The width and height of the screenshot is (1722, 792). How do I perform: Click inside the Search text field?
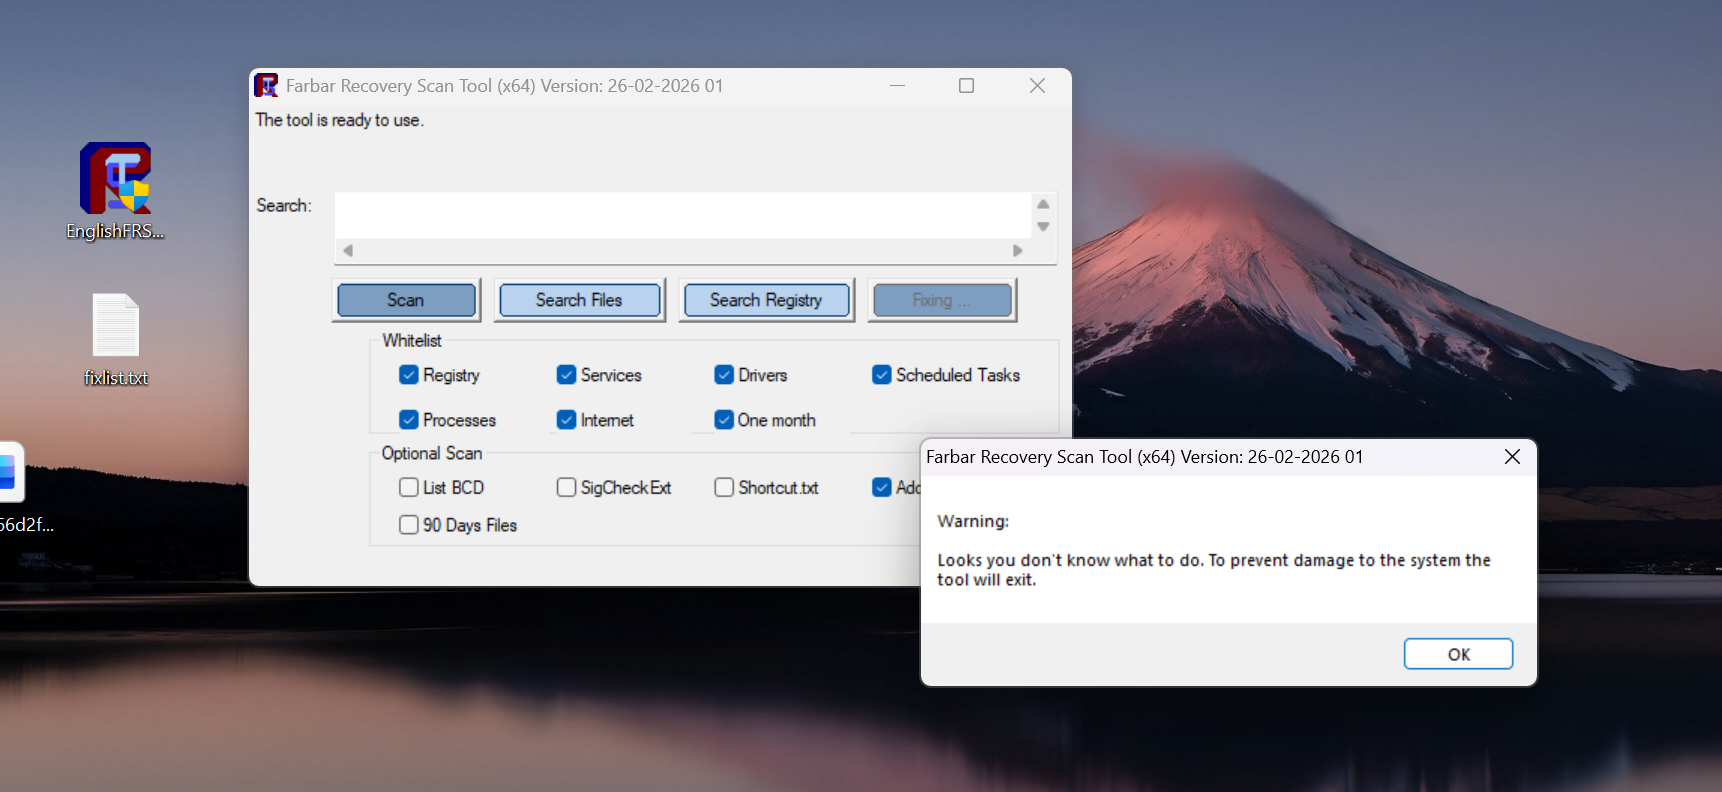click(682, 215)
